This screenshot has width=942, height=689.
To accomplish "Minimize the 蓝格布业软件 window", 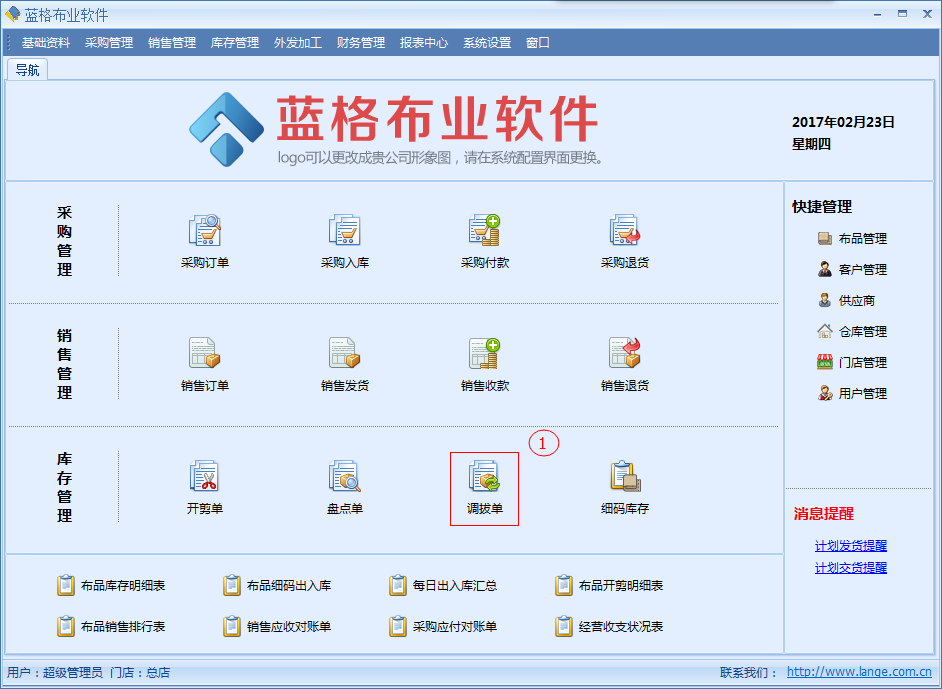I will tap(878, 14).
